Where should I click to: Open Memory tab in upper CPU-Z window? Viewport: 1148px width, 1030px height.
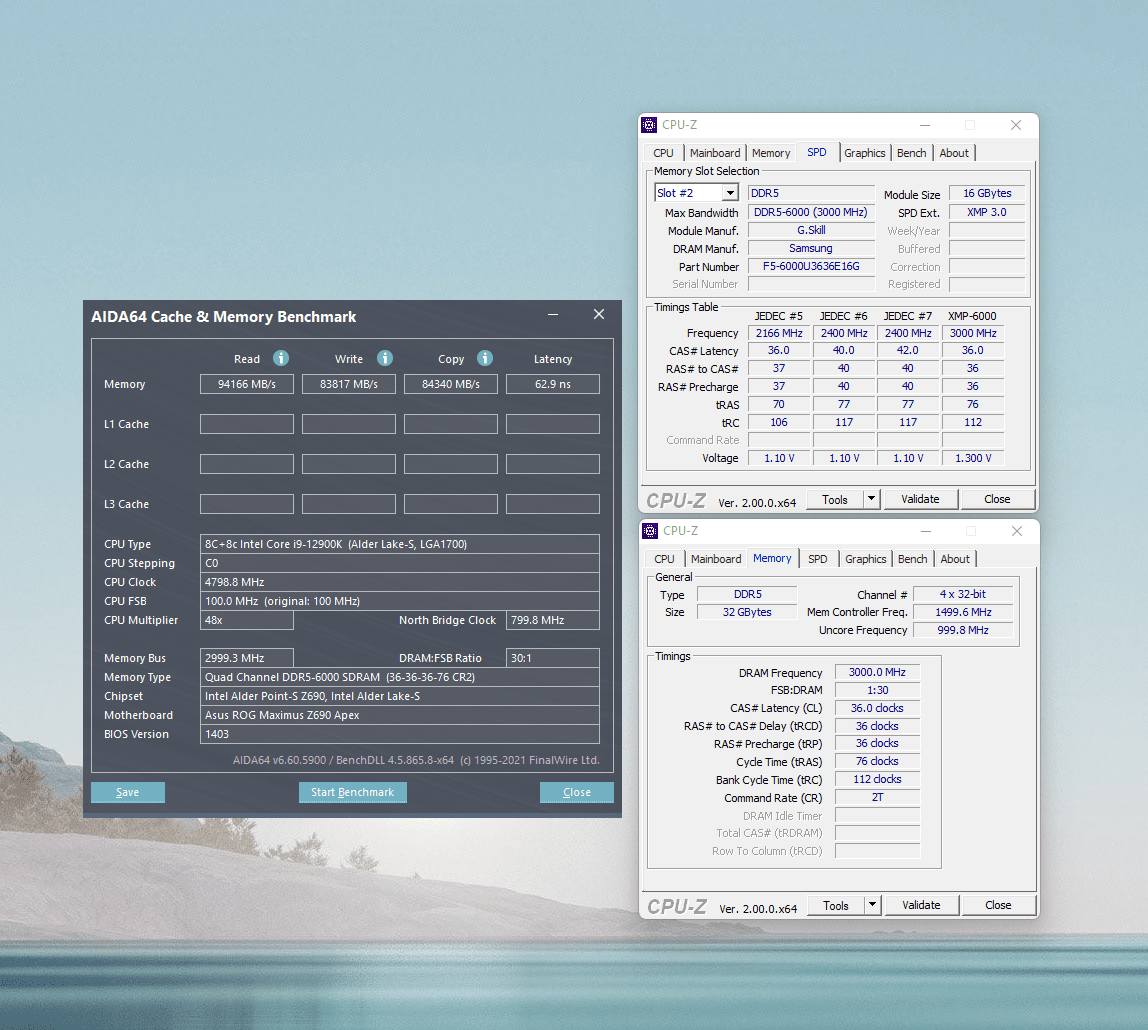771,153
